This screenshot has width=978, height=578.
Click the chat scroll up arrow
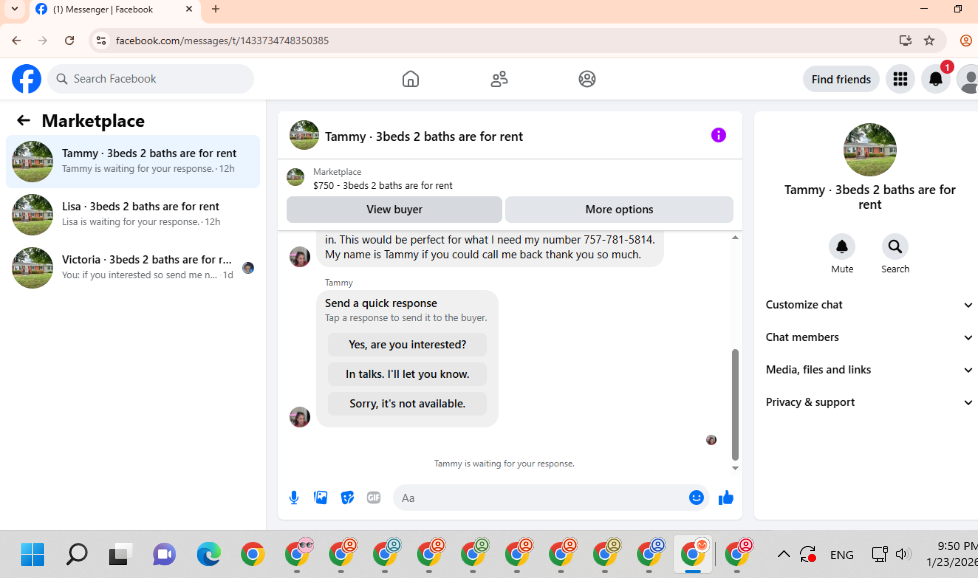tap(735, 238)
